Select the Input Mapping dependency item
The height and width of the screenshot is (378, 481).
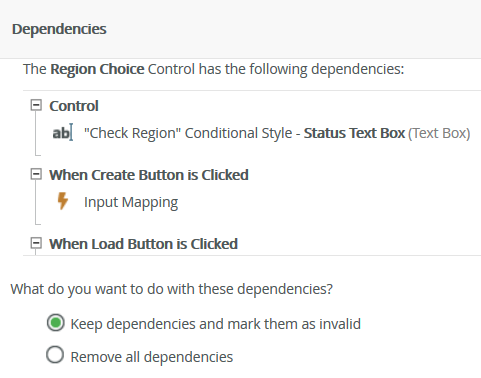coord(131,202)
